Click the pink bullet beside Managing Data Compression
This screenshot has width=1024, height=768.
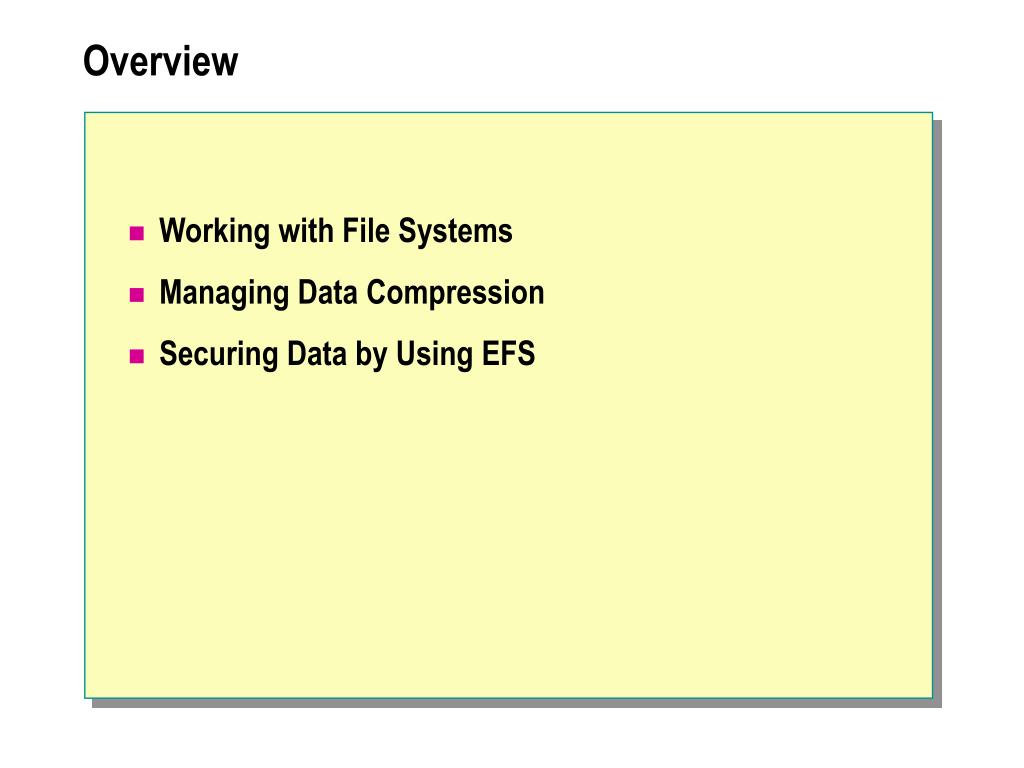(136, 295)
